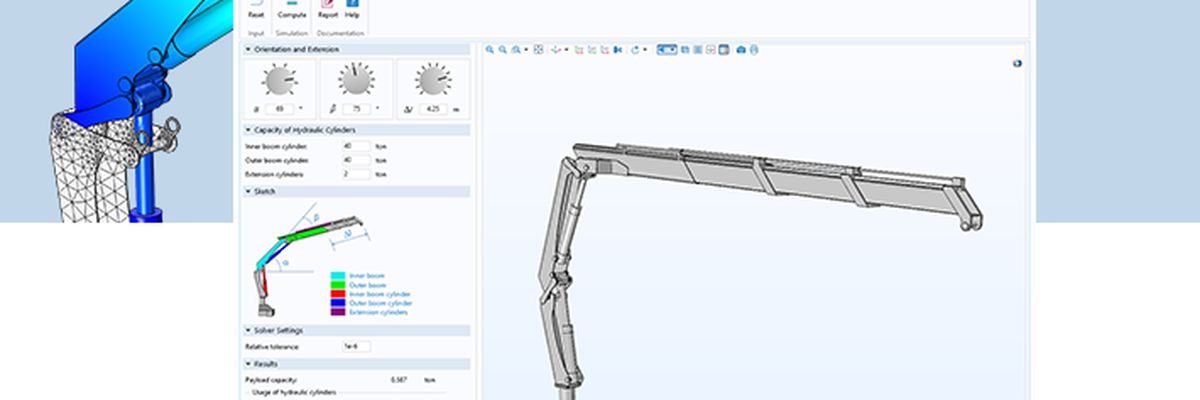Click the beta angle rotary knob
This screenshot has height=400, width=1200.
click(x=355, y=79)
